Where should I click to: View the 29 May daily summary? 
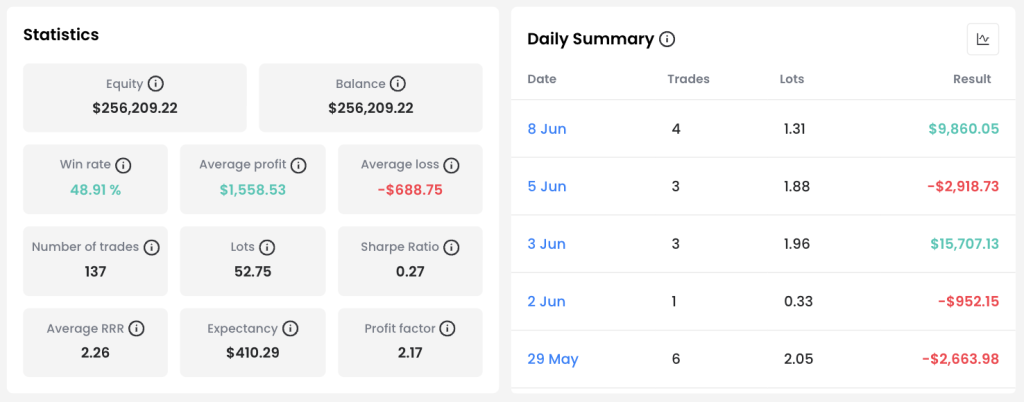tap(552, 359)
